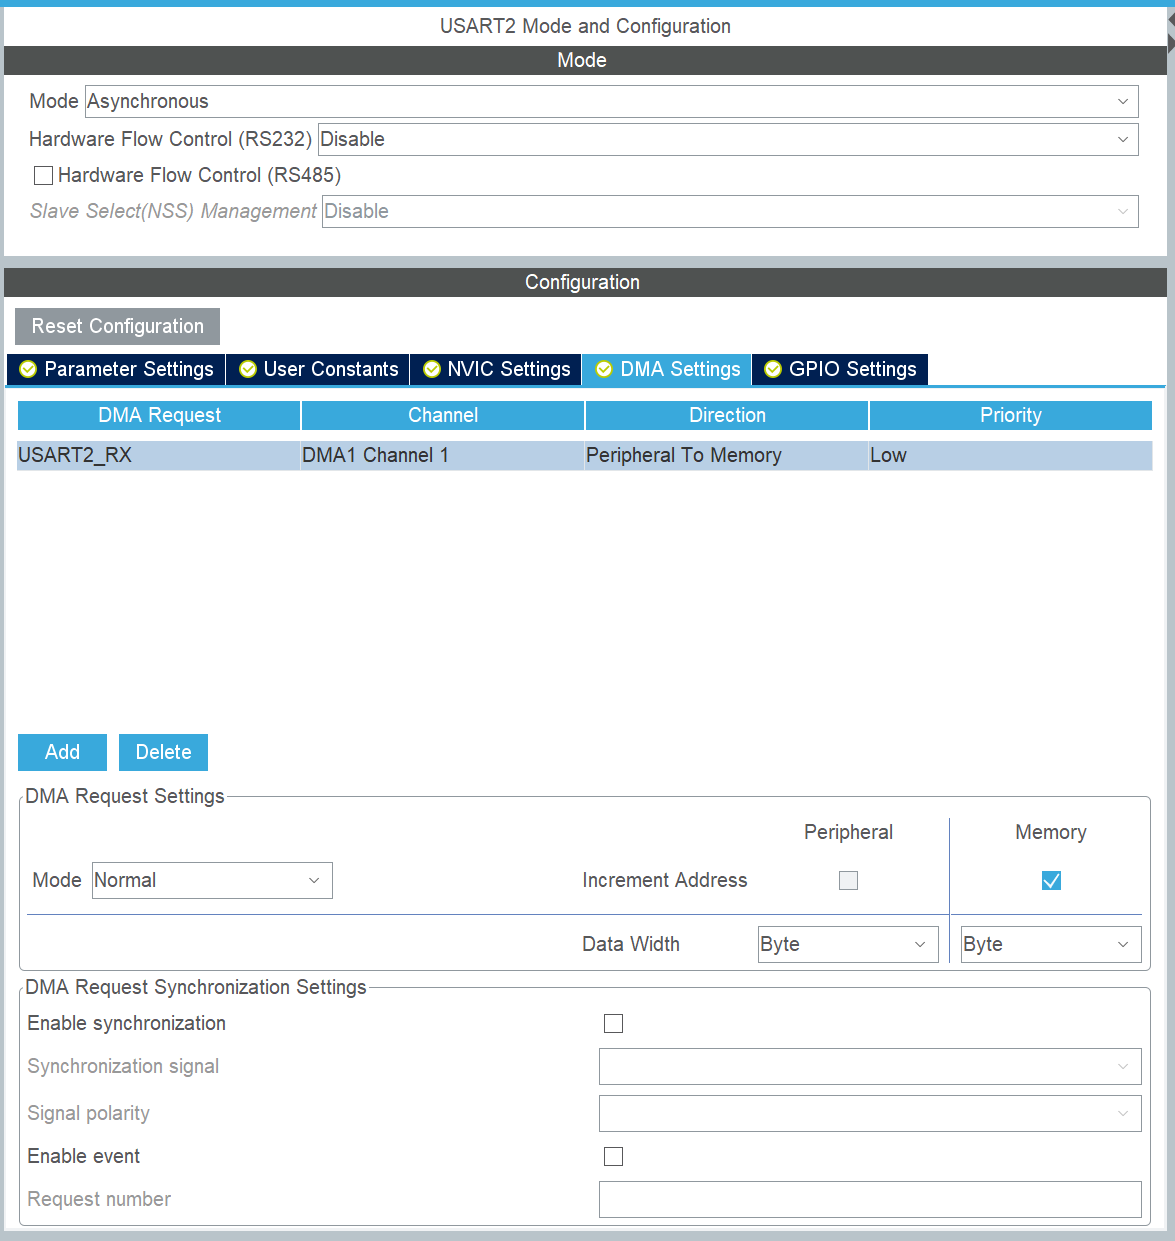Open Slave Select(NSS) Management dropdown
The width and height of the screenshot is (1175, 1241).
point(730,211)
